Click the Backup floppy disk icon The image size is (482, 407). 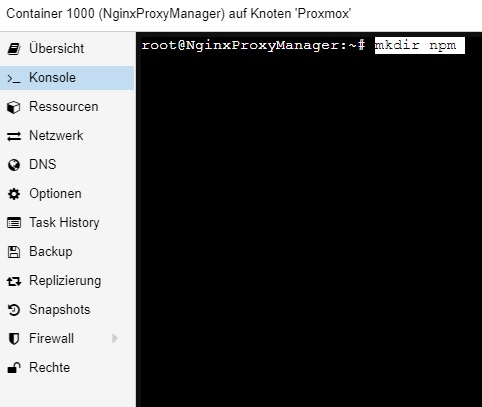tap(14, 252)
